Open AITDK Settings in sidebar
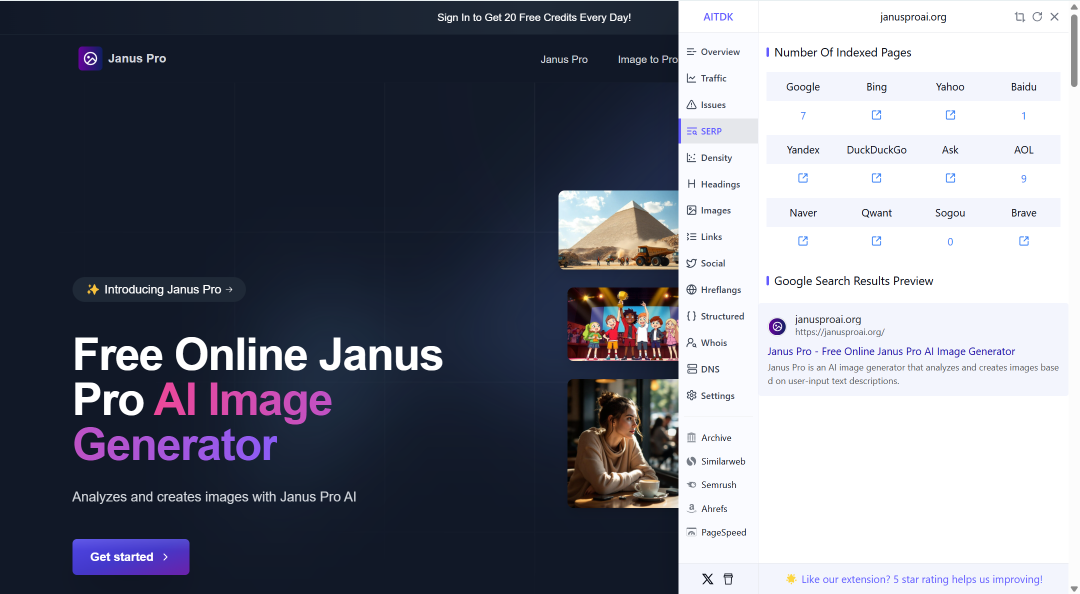 (x=718, y=396)
